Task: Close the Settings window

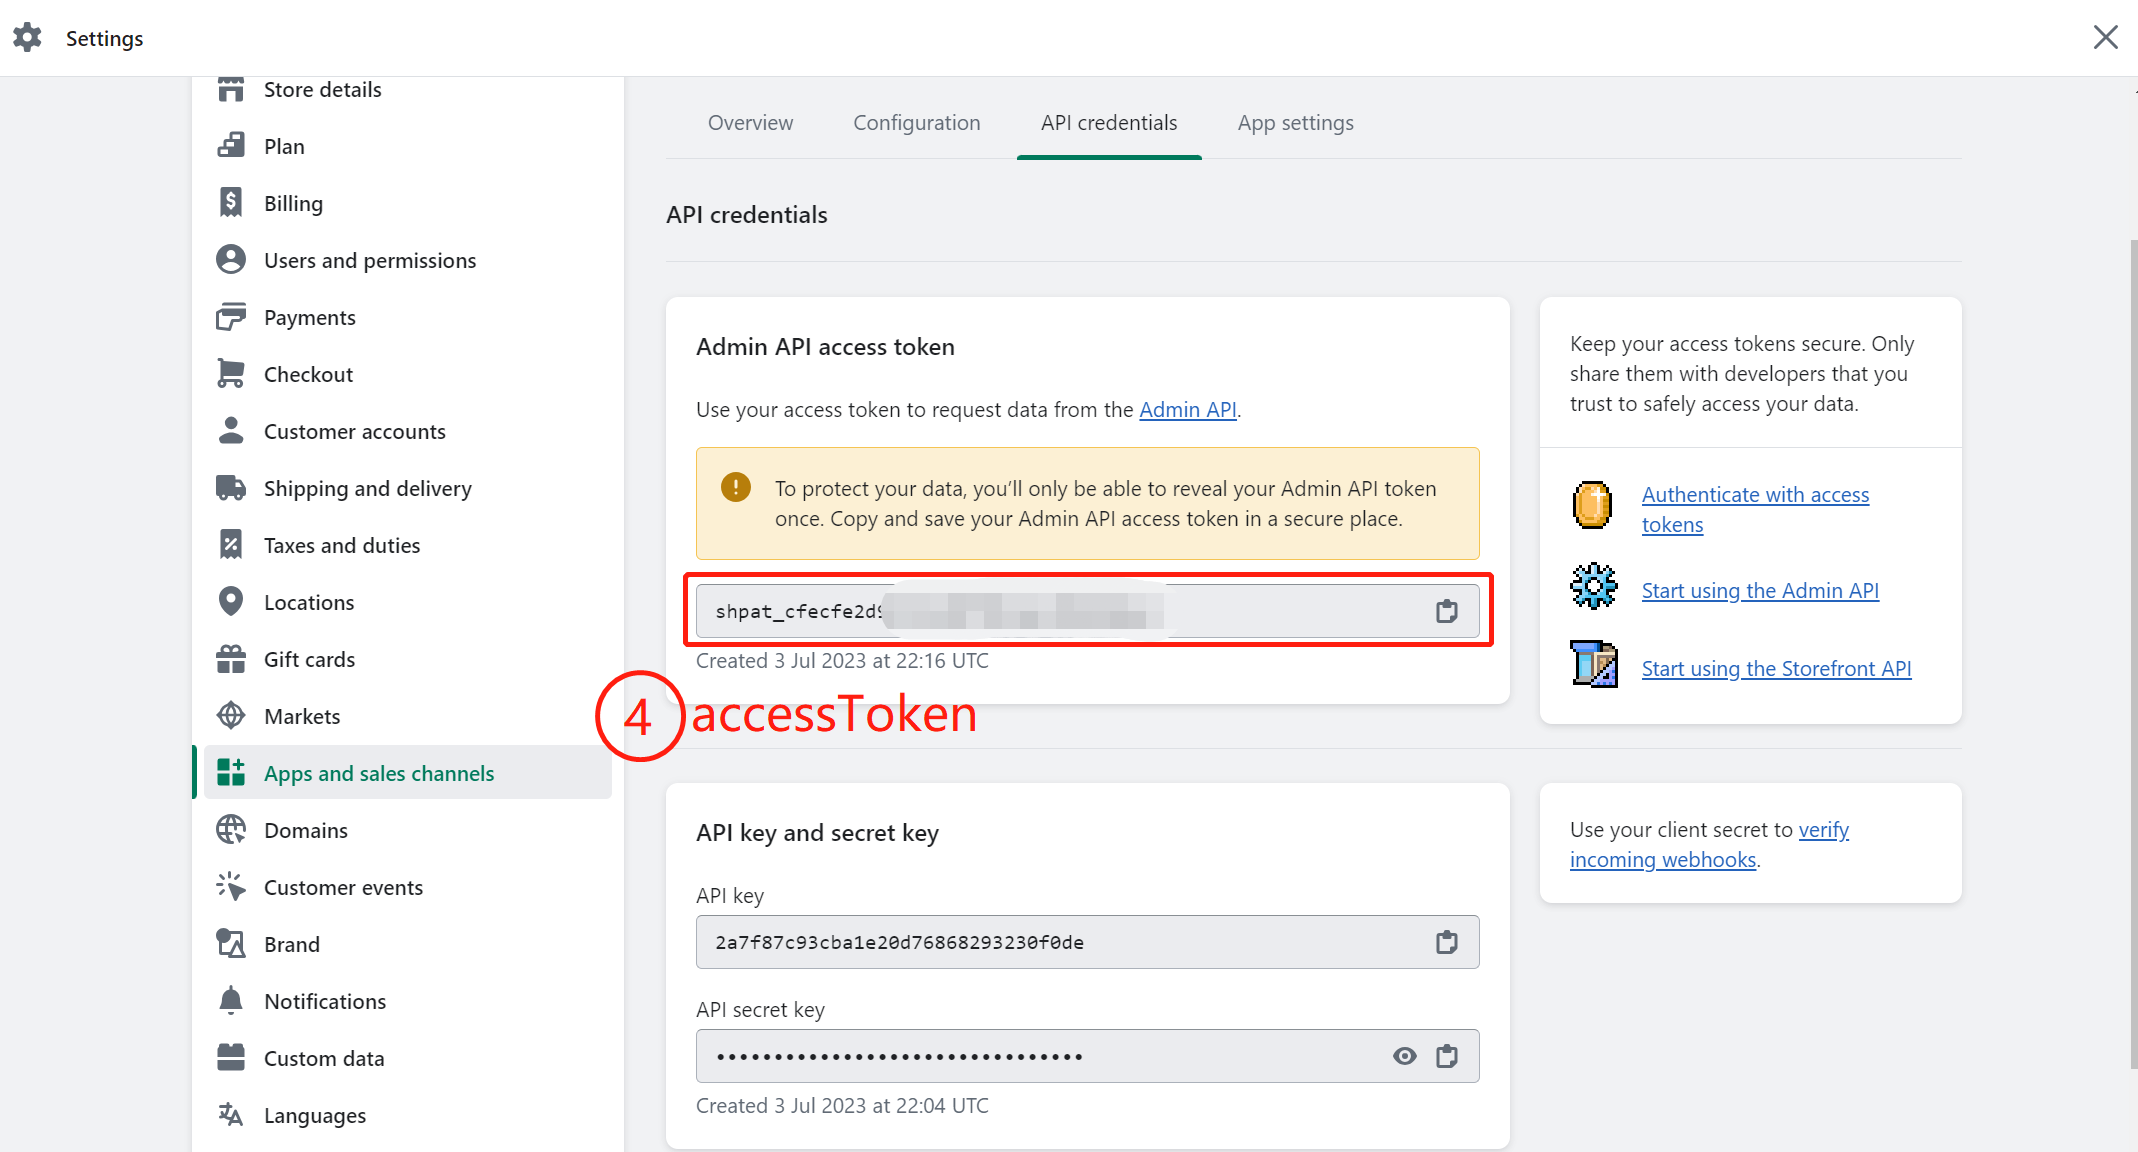Action: coord(2106,38)
